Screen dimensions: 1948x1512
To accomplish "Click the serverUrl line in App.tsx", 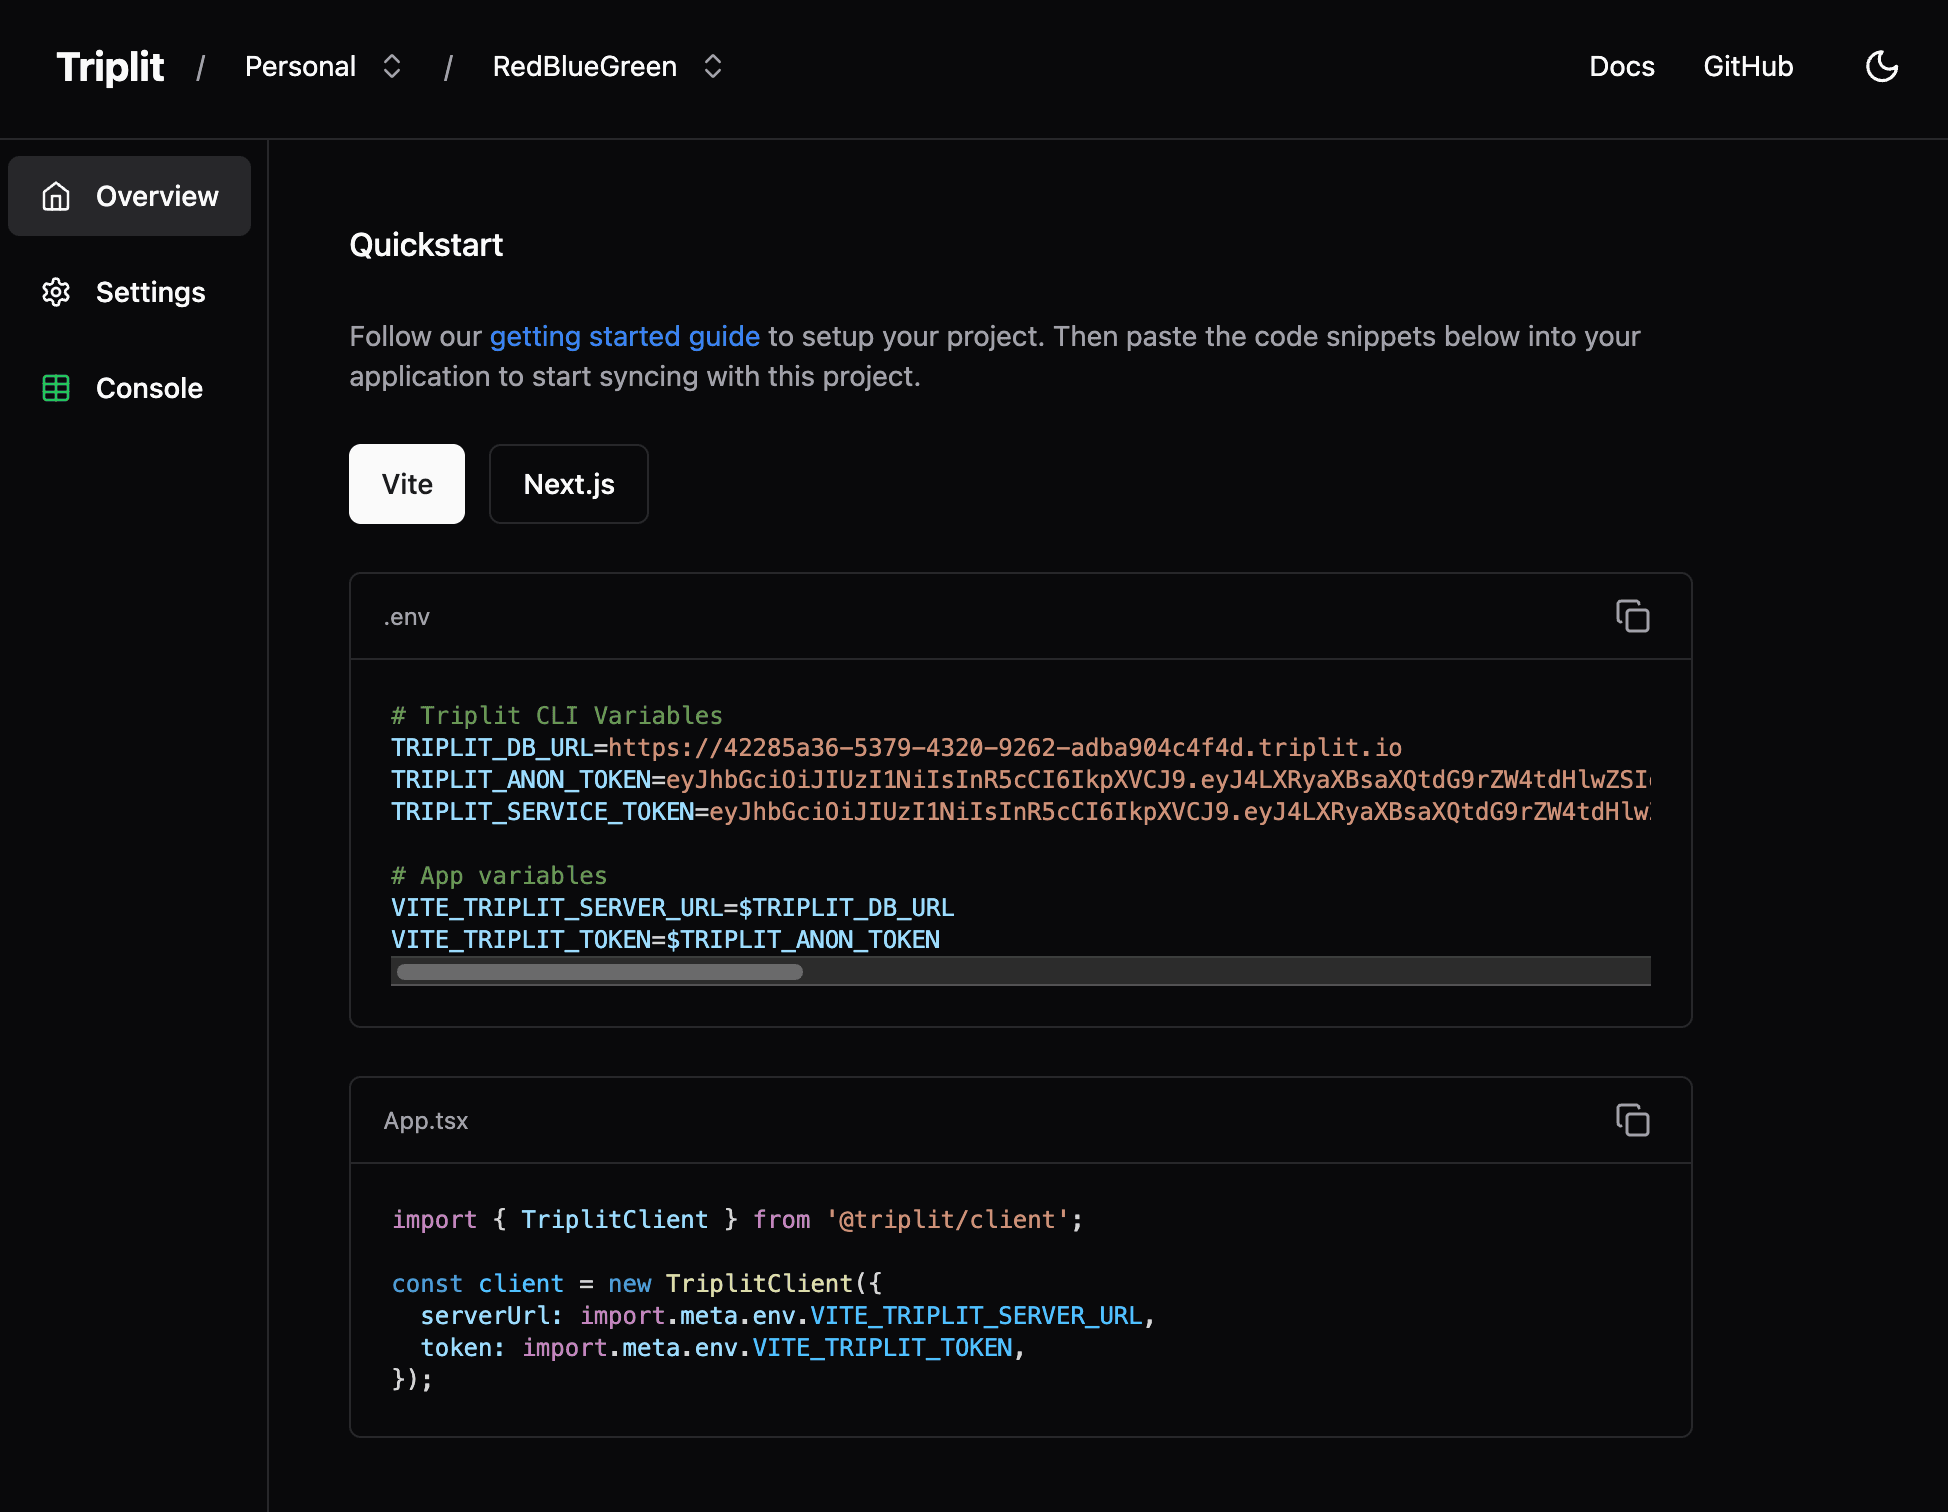I will point(788,1316).
